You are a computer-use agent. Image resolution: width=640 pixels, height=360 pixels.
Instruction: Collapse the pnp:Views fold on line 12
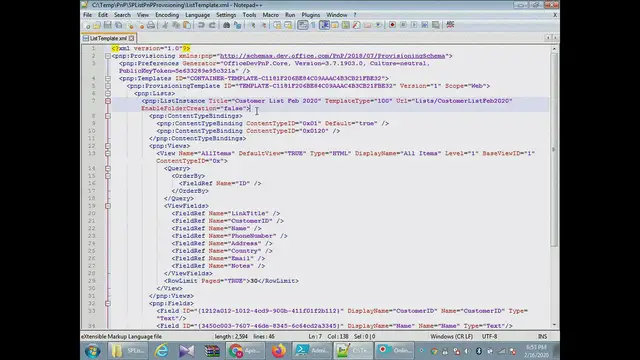[x=108, y=146]
